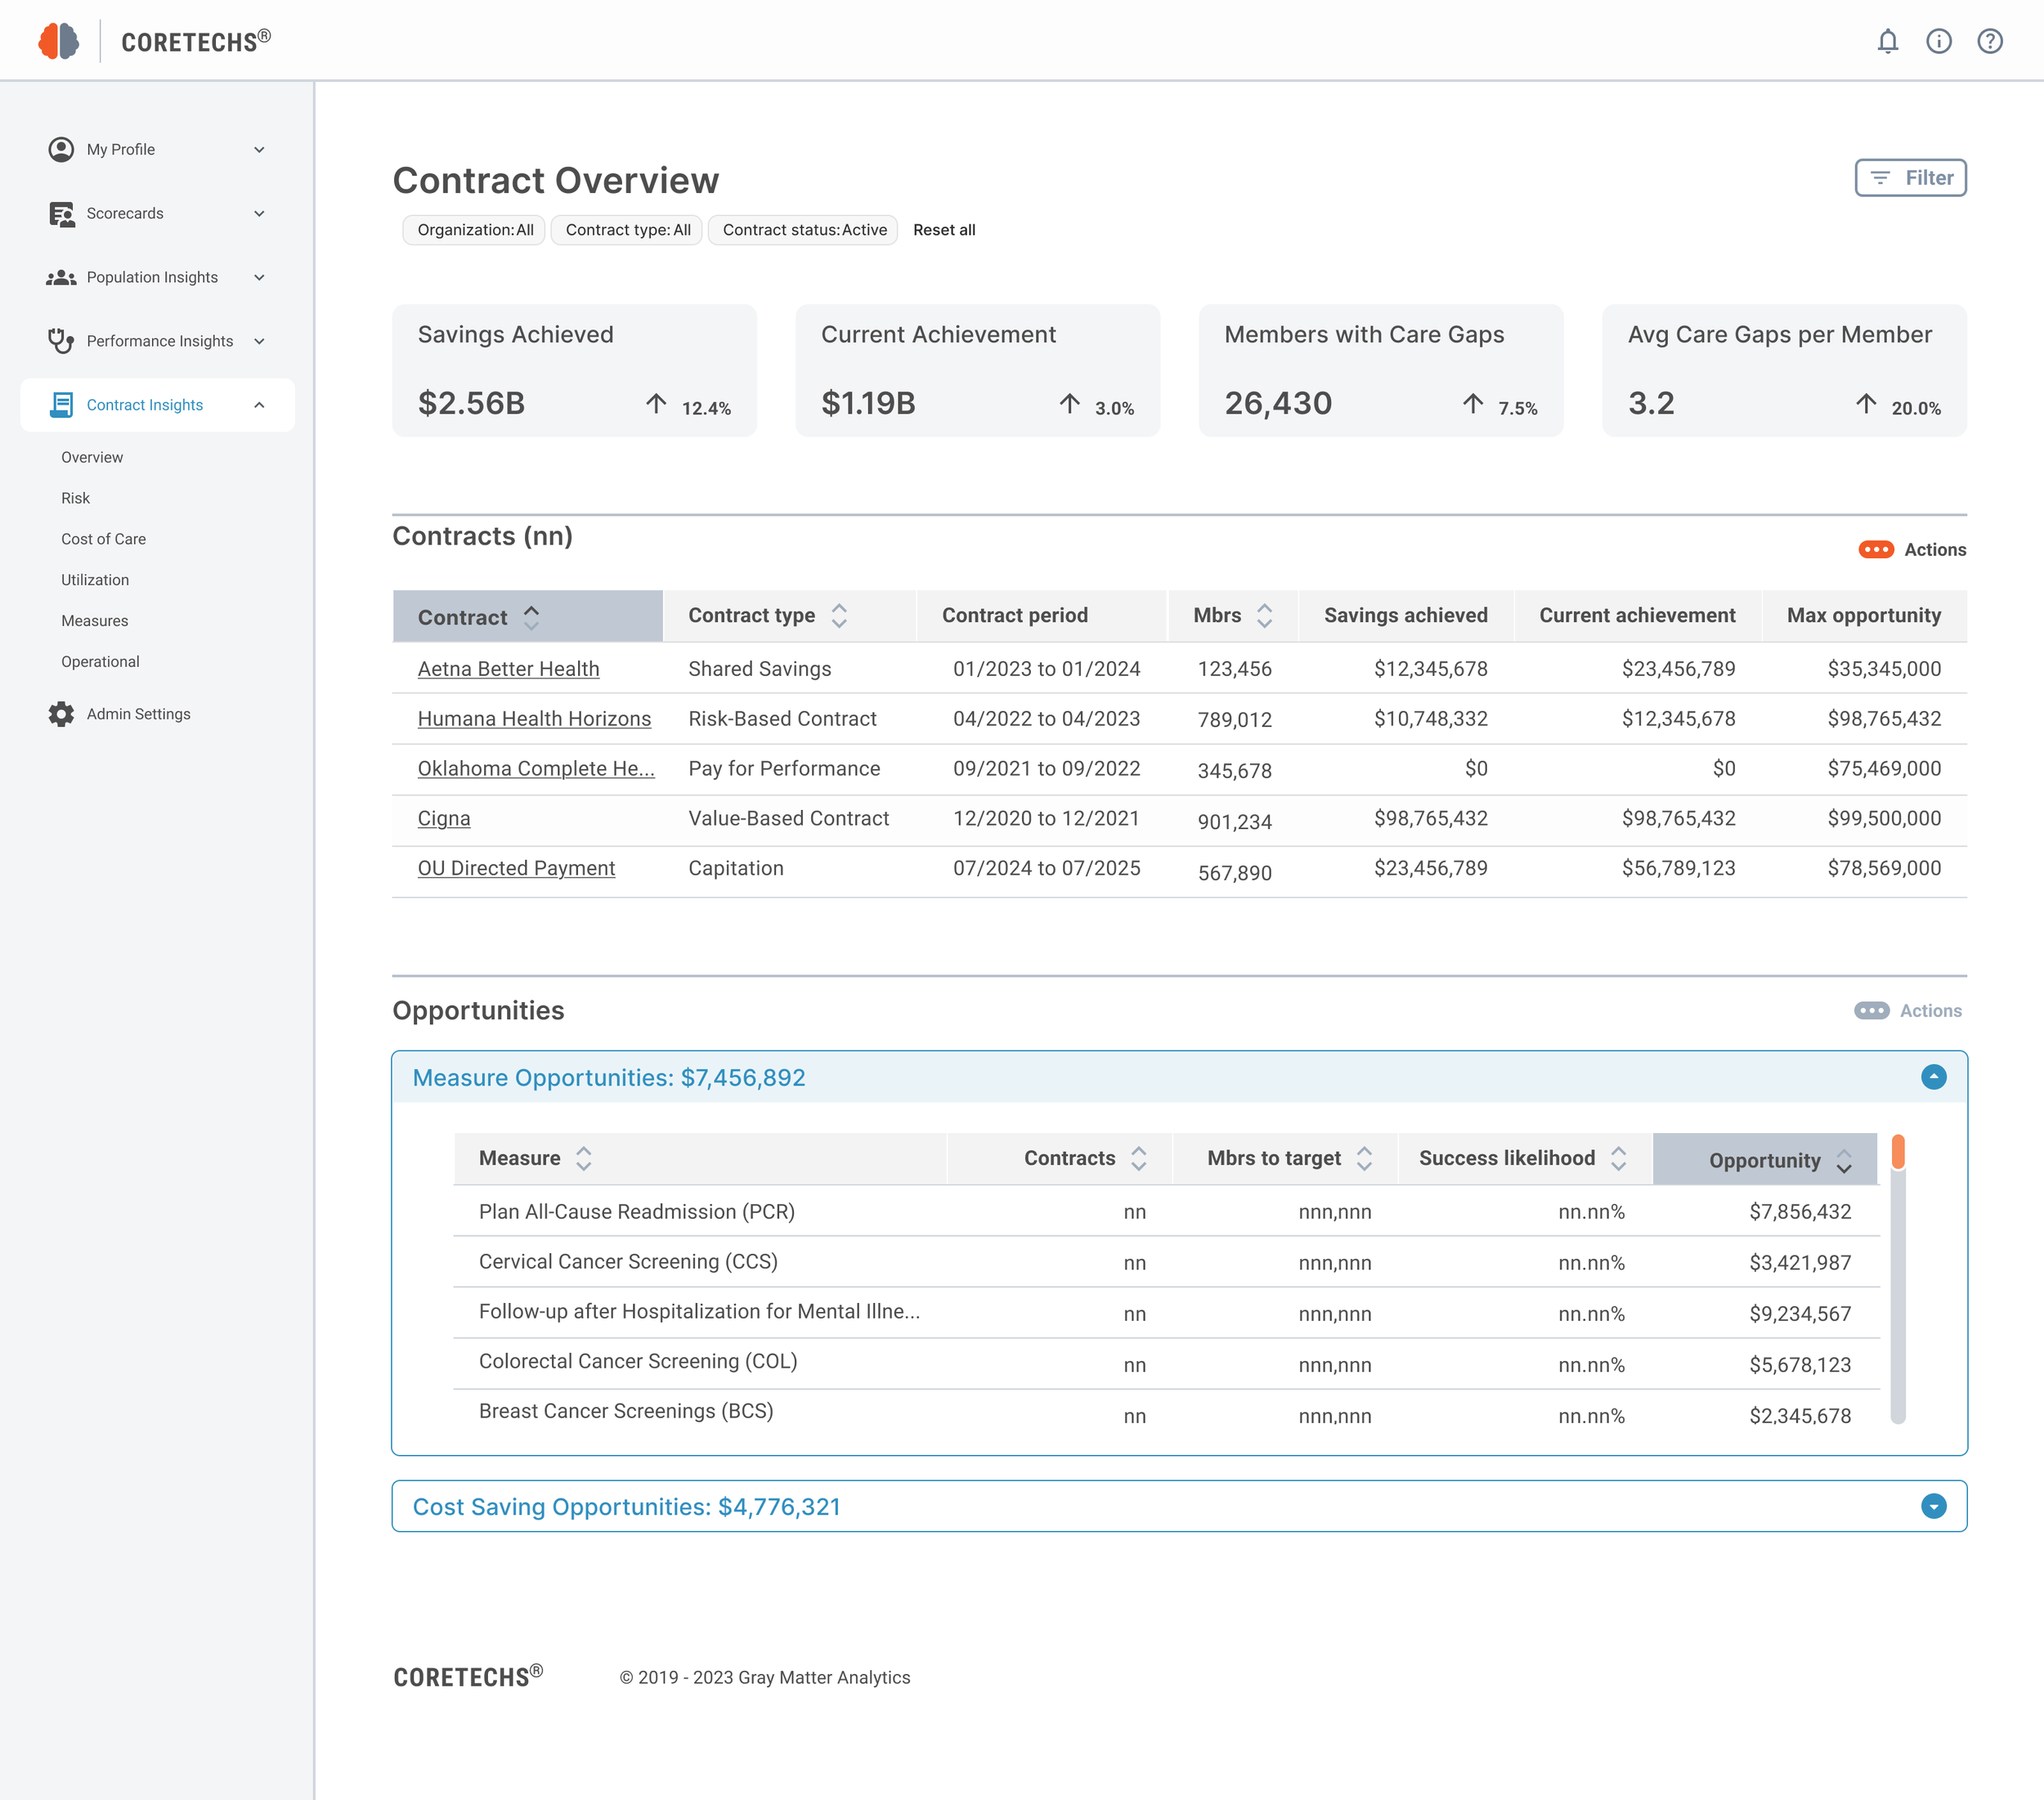Open the Aetna Better Health contract link
The image size is (2044, 1800).
pos(508,669)
